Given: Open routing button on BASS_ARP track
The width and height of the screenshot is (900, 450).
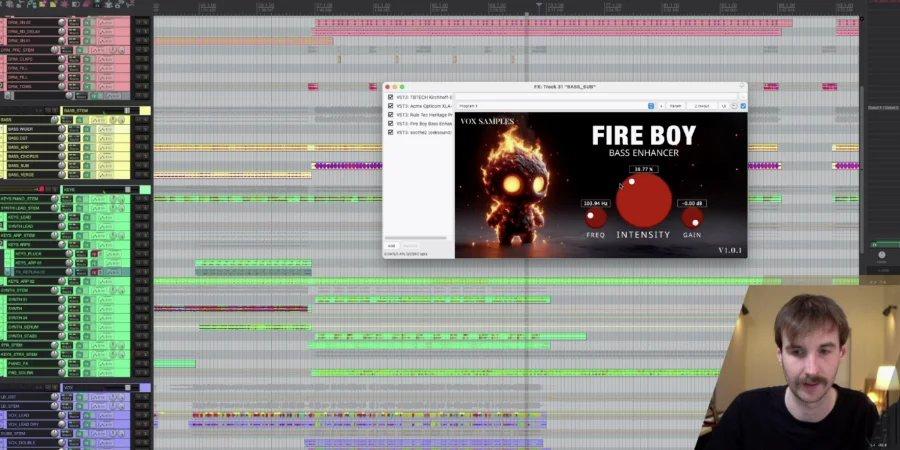Looking at the screenshot, I should pos(74,147).
